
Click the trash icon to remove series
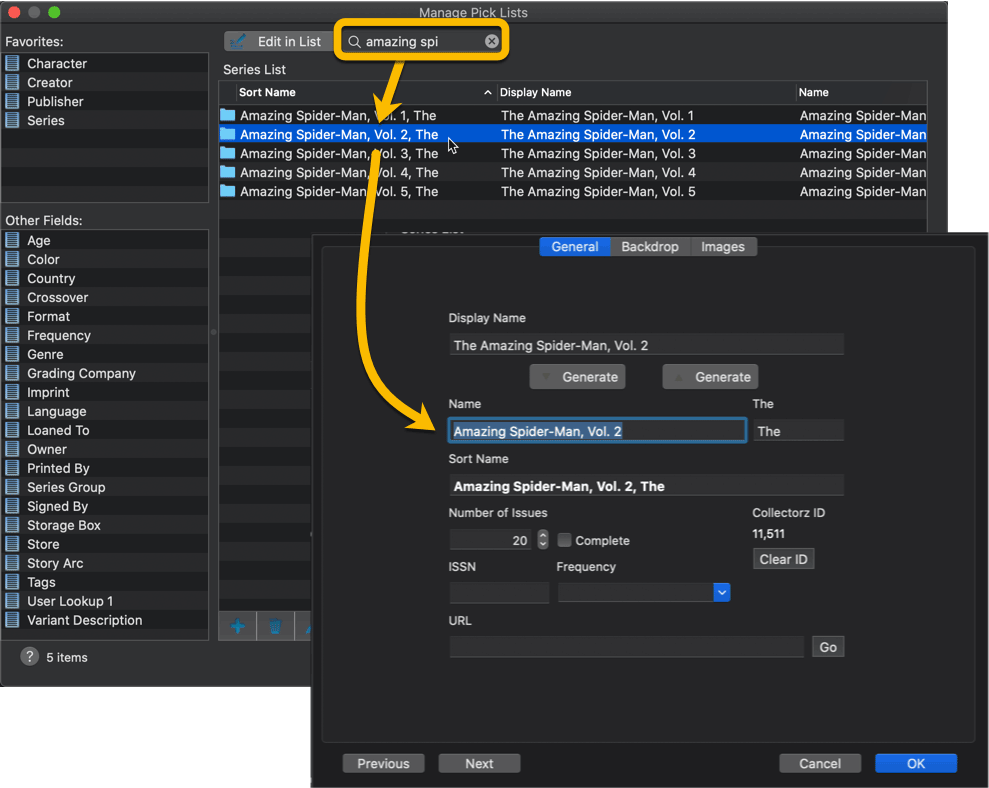[x=275, y=626]
